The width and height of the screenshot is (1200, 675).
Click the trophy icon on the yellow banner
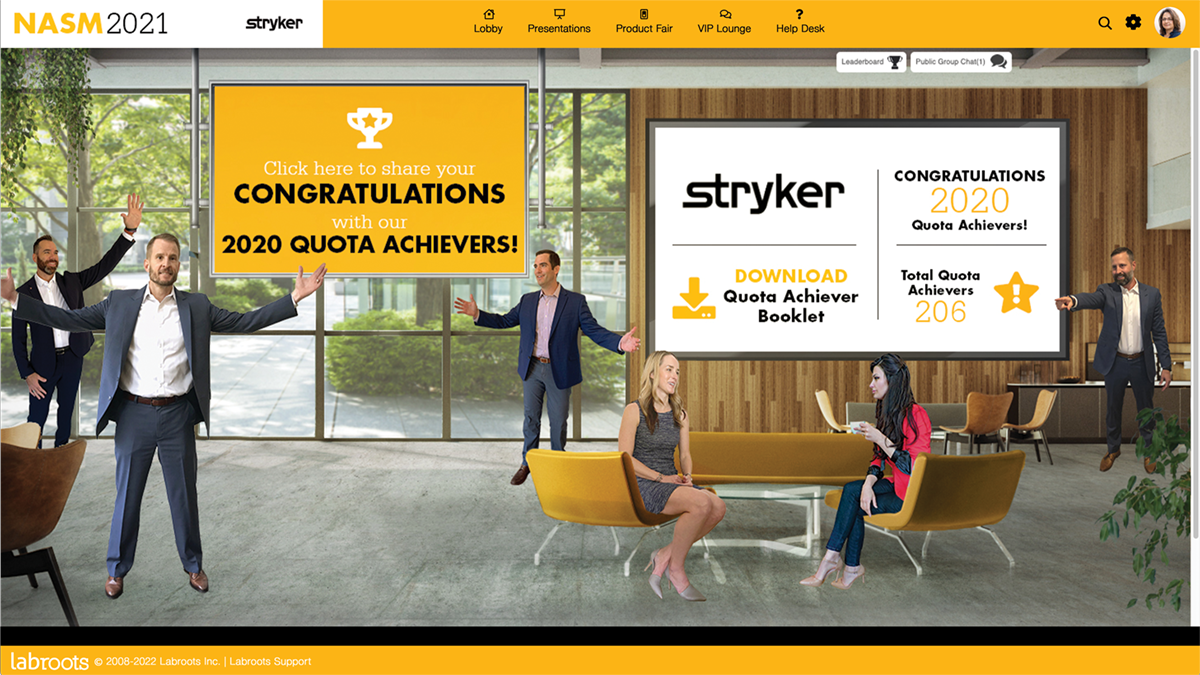tap(369, 129)
